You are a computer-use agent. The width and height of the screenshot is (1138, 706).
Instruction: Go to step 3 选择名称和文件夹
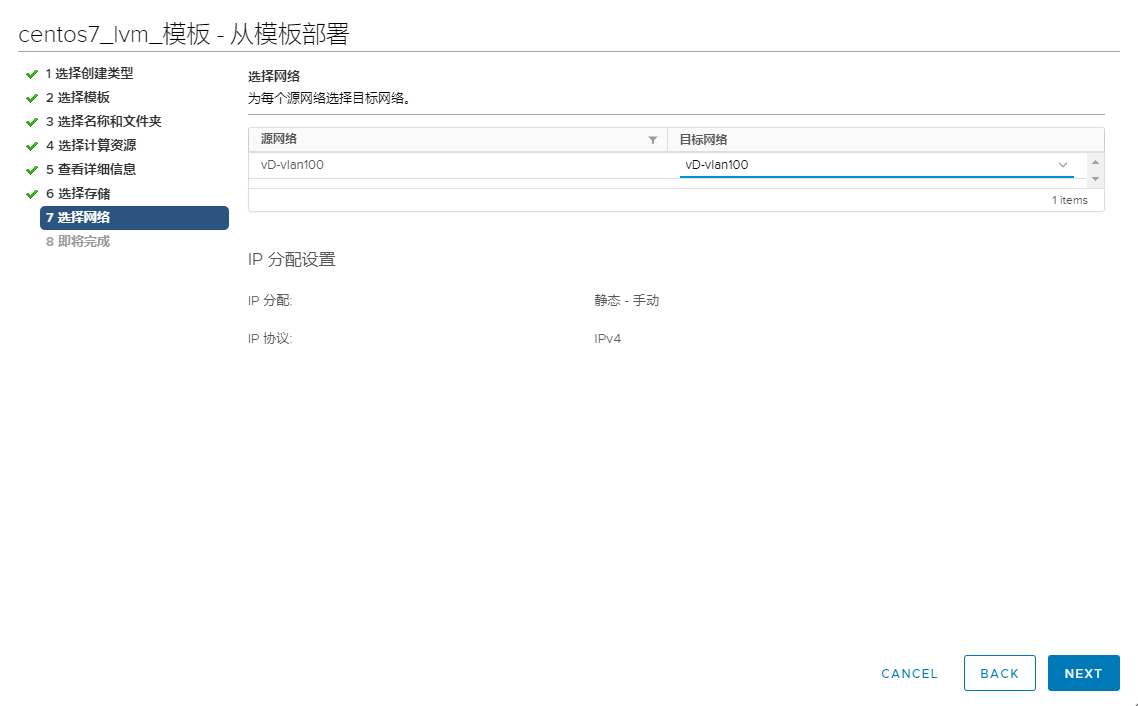[x=104, y=121]
